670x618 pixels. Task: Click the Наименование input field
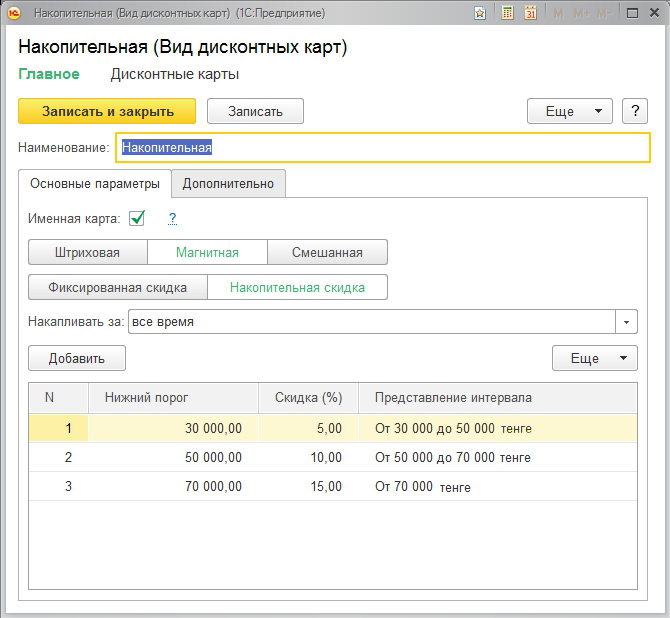383,147
